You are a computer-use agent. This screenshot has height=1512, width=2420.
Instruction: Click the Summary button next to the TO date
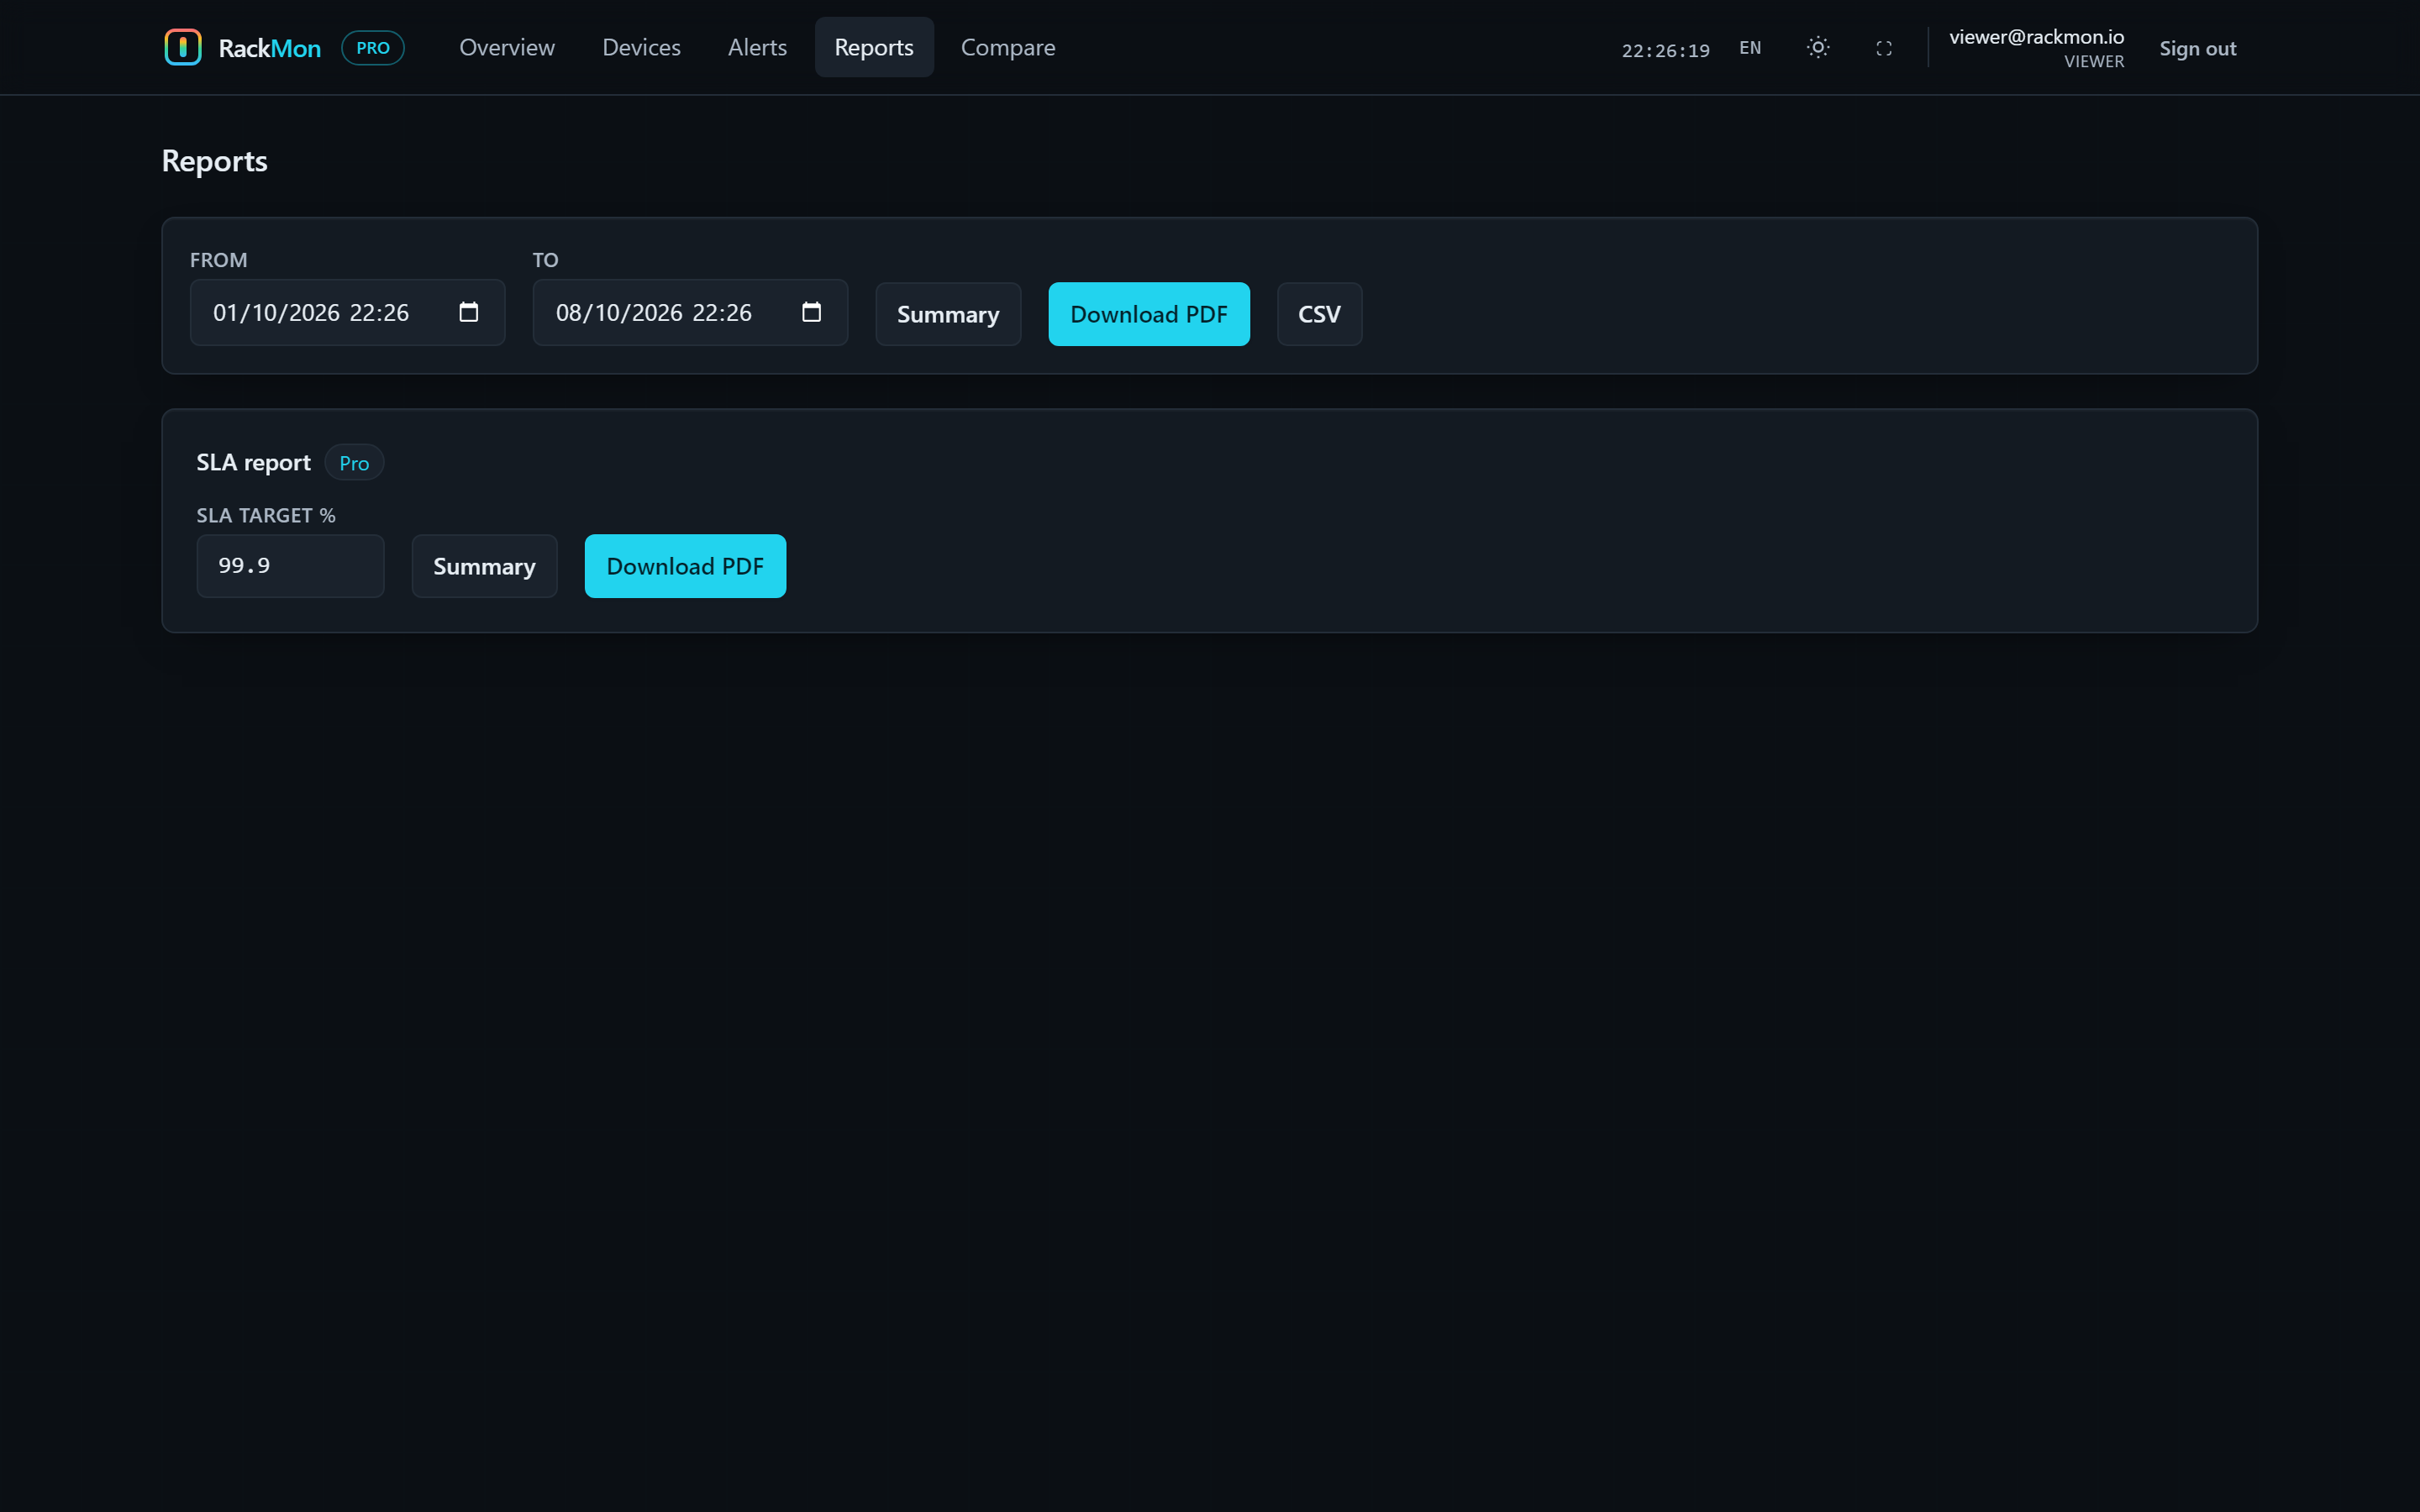[948, 314]
